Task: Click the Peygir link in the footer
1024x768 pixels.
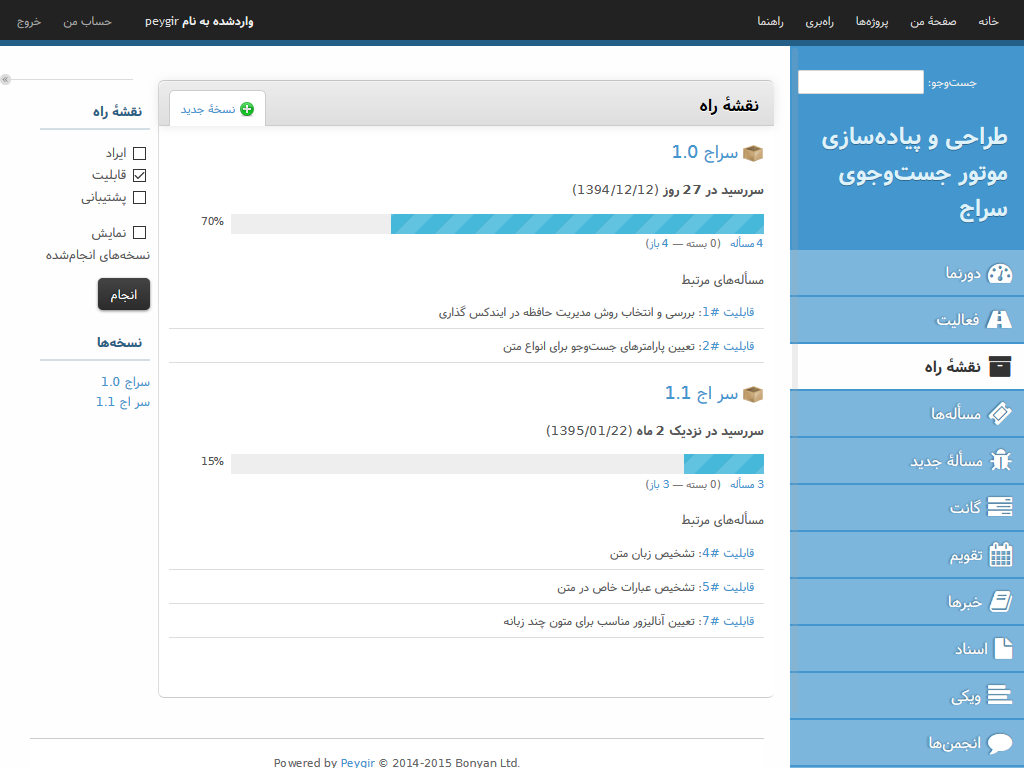Action: (x=358, y=763)
